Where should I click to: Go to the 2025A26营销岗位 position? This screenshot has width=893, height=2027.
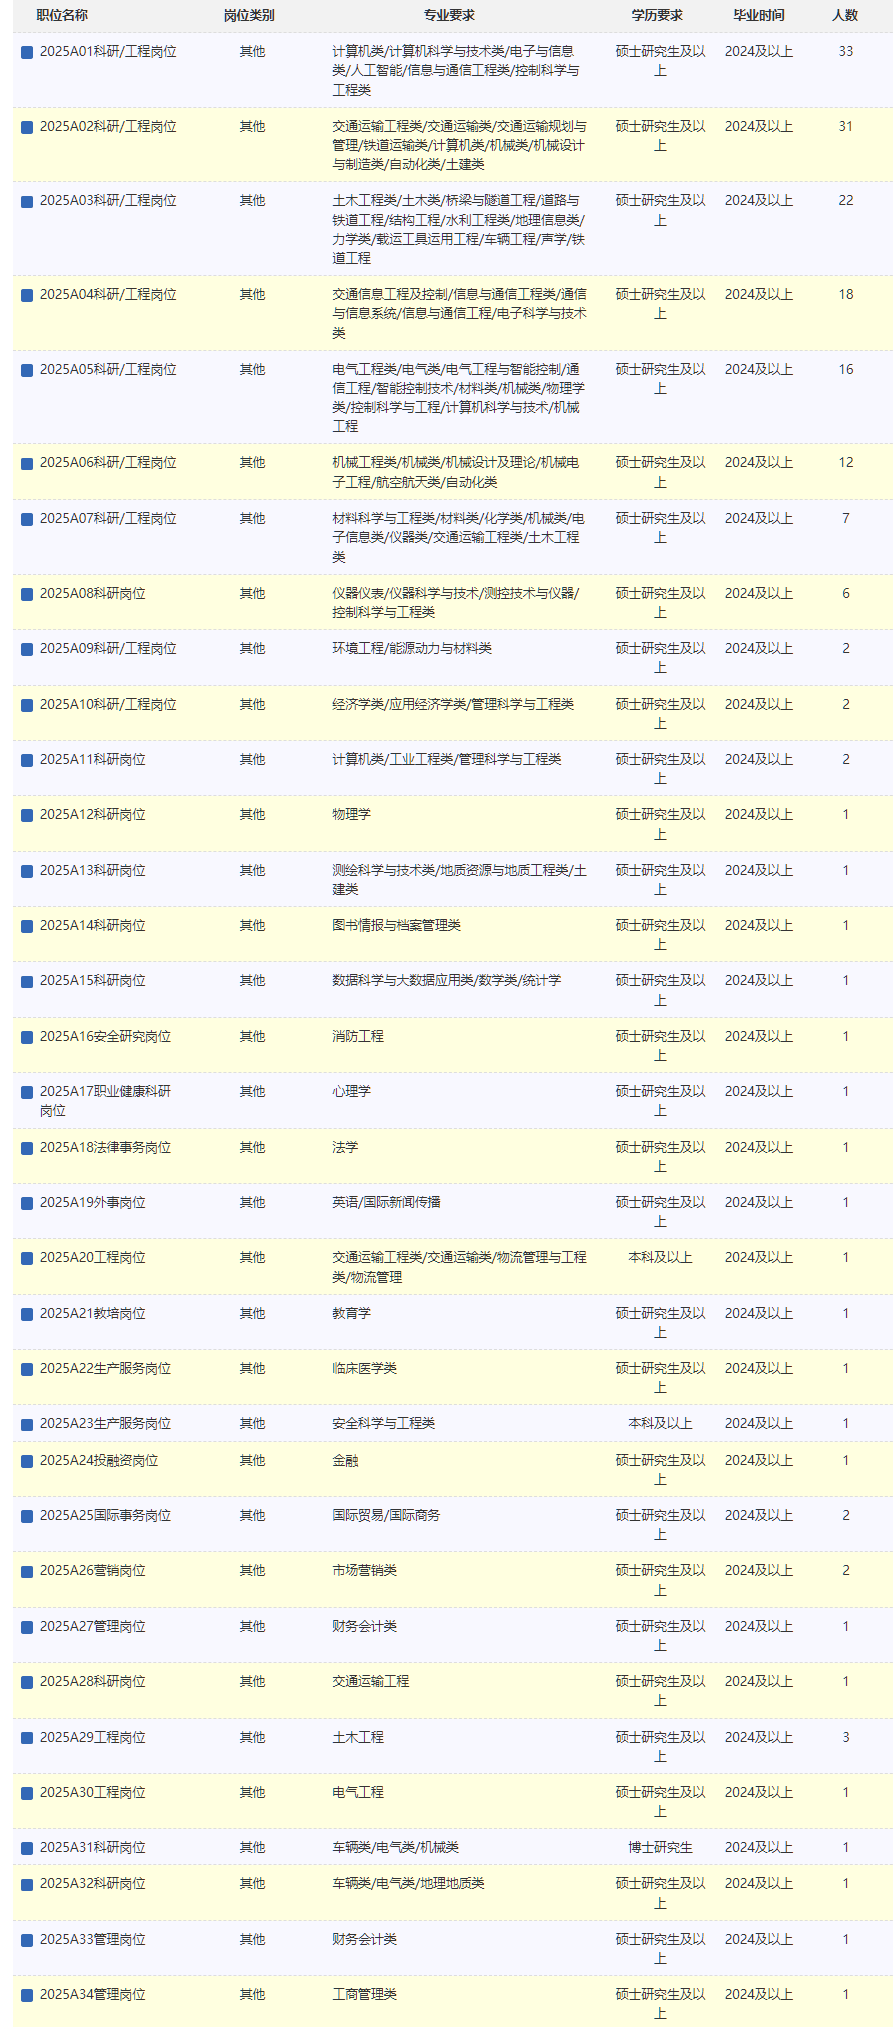[x=92, y=1570]
